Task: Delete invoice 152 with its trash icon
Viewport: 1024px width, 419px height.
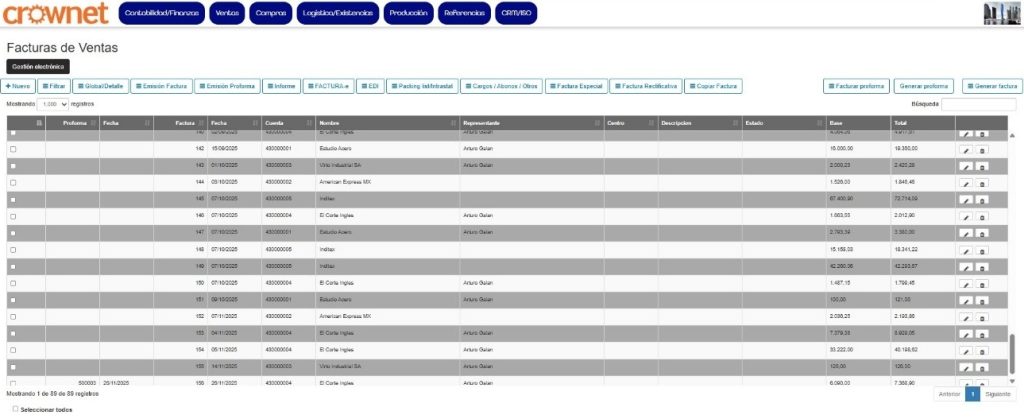Action: (981, 318)
